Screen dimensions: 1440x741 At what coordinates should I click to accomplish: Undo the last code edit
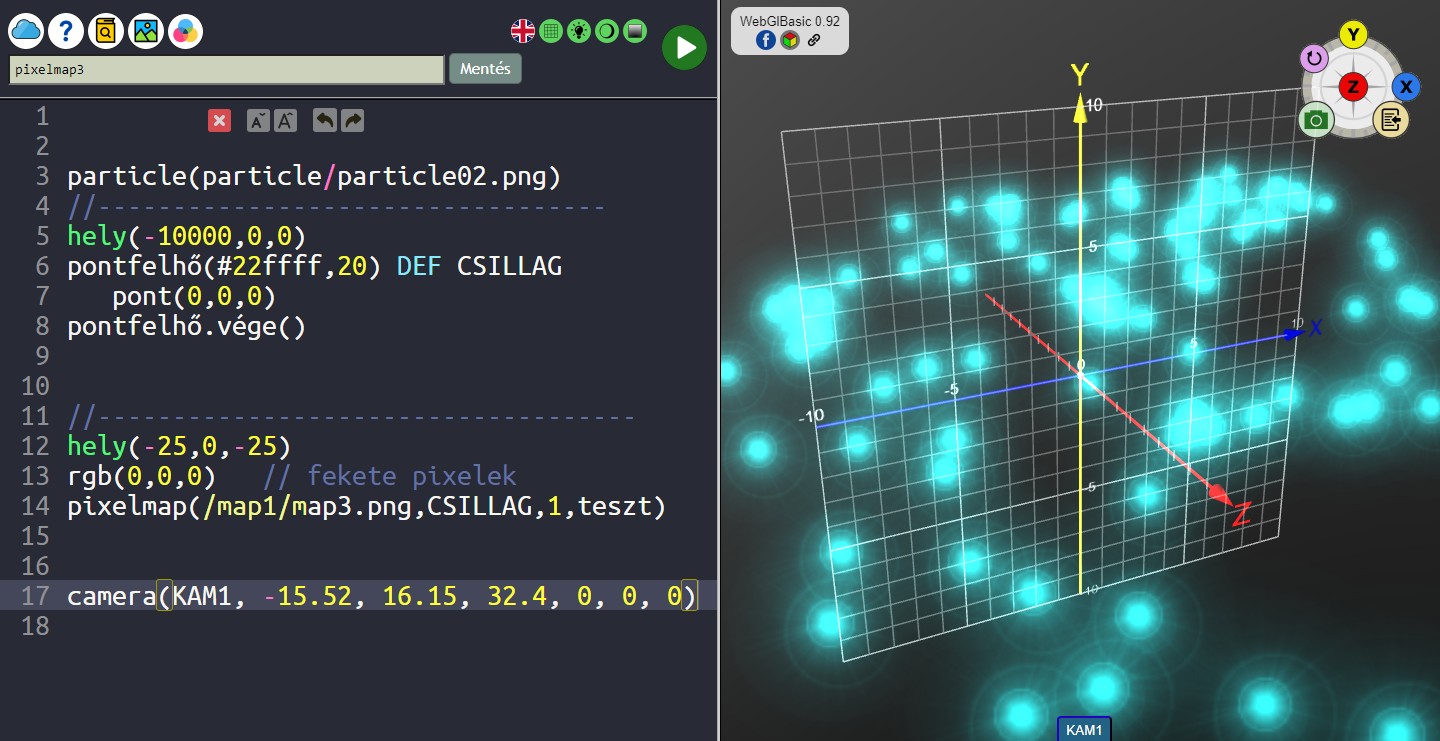(x=324, y=121)
